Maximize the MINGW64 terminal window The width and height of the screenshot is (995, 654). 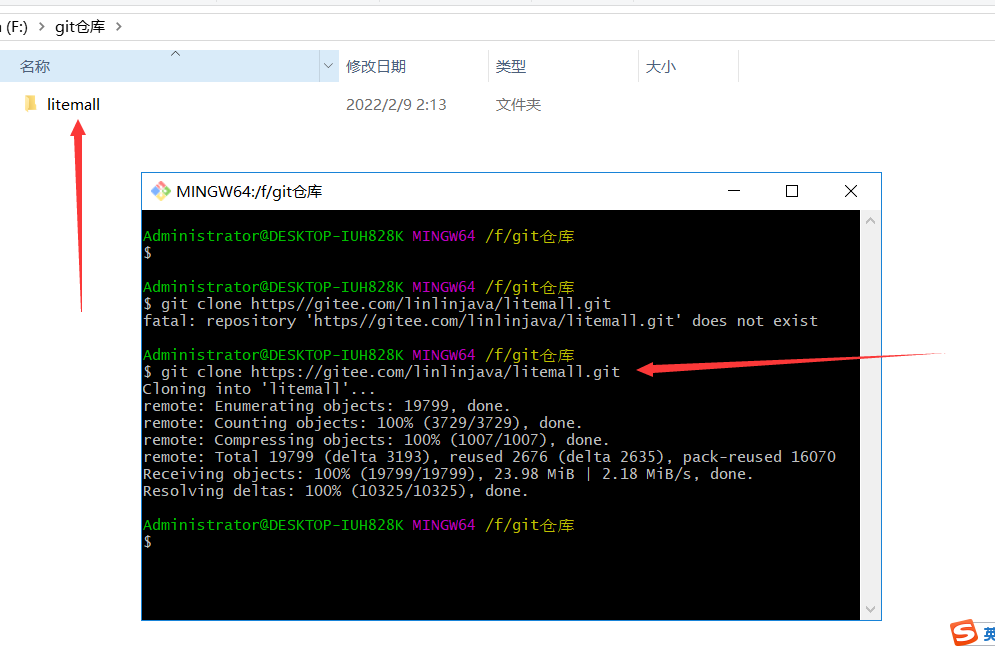coord(792,191)
